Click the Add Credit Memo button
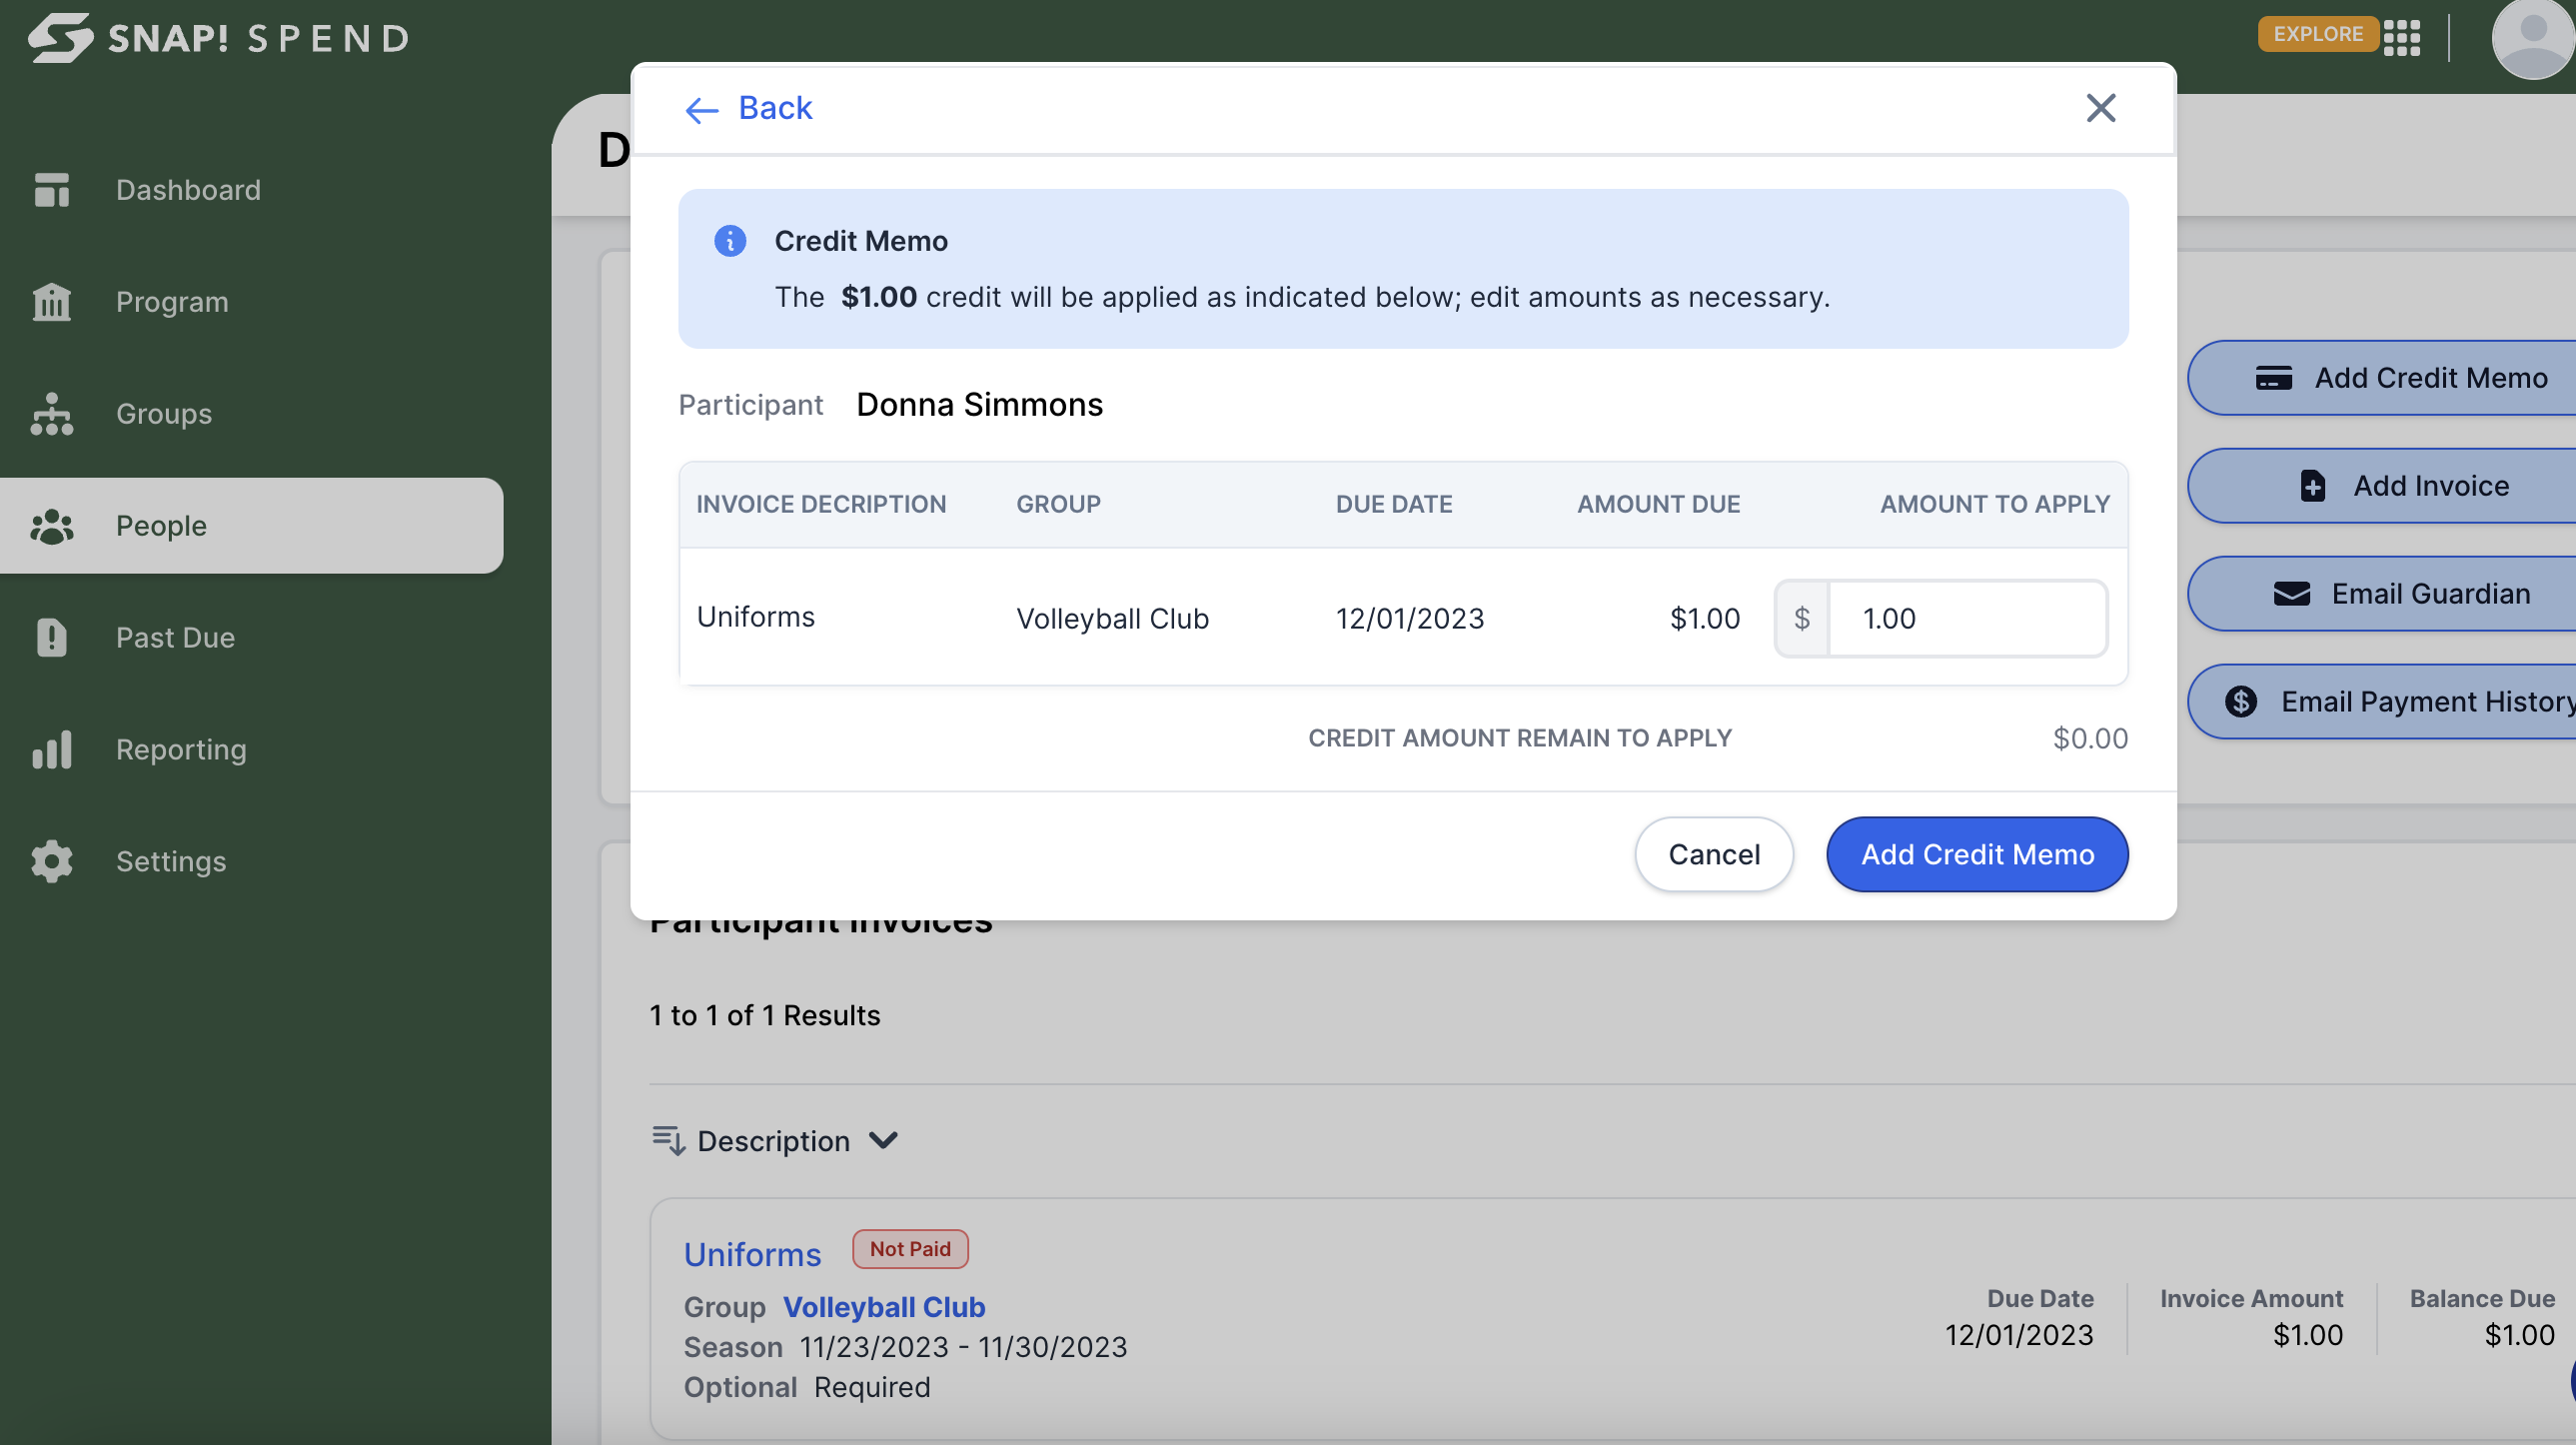Image resolution: width=2576 pixels, height=1445 pixels. [x=1978, y=852]
